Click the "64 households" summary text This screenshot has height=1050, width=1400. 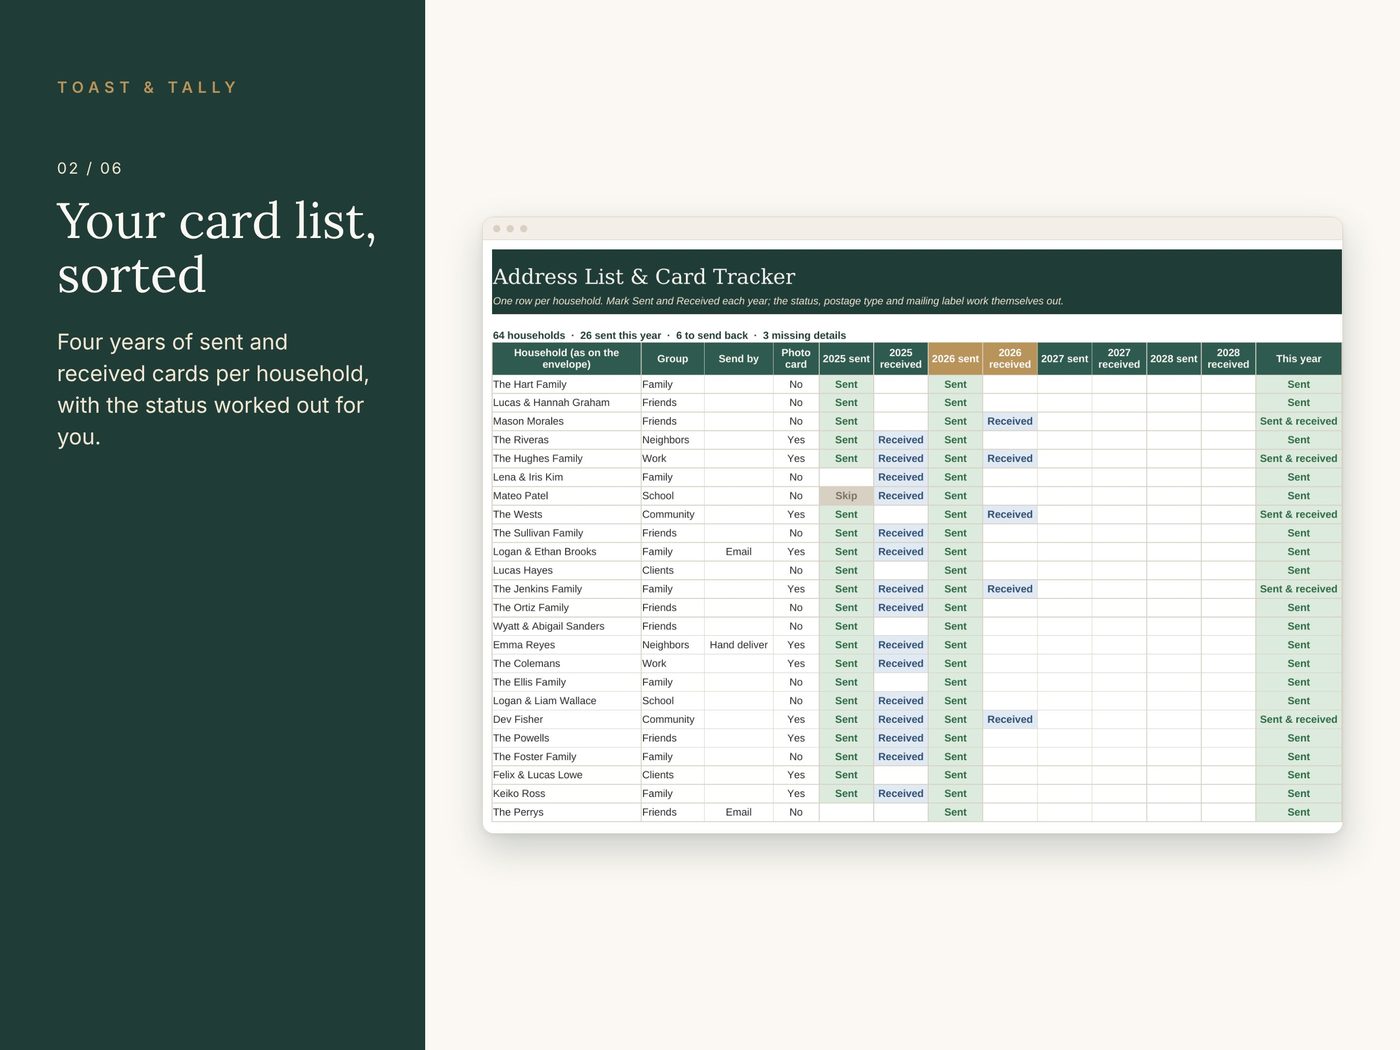pos(529,336)
